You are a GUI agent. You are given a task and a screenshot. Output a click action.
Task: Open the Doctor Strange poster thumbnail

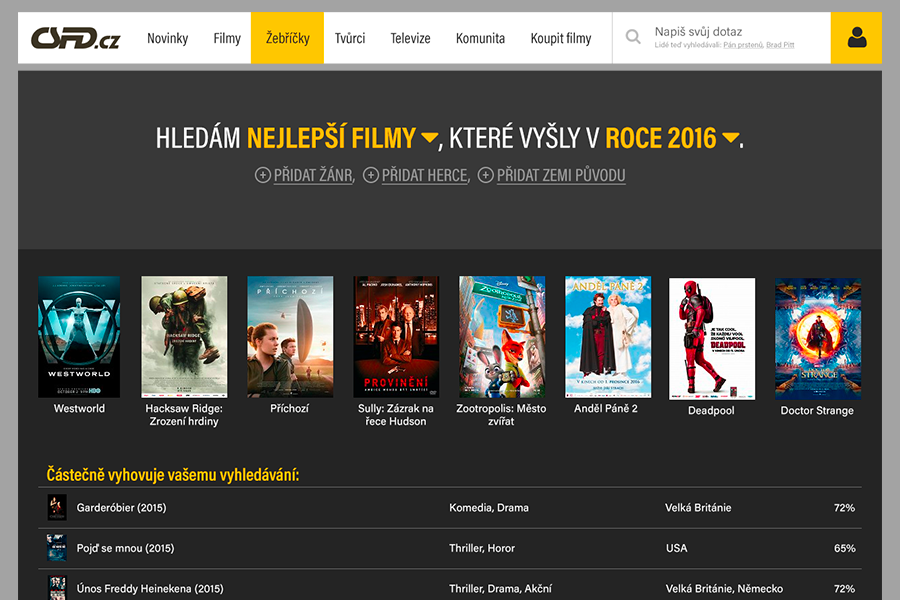tap(817, 339)
